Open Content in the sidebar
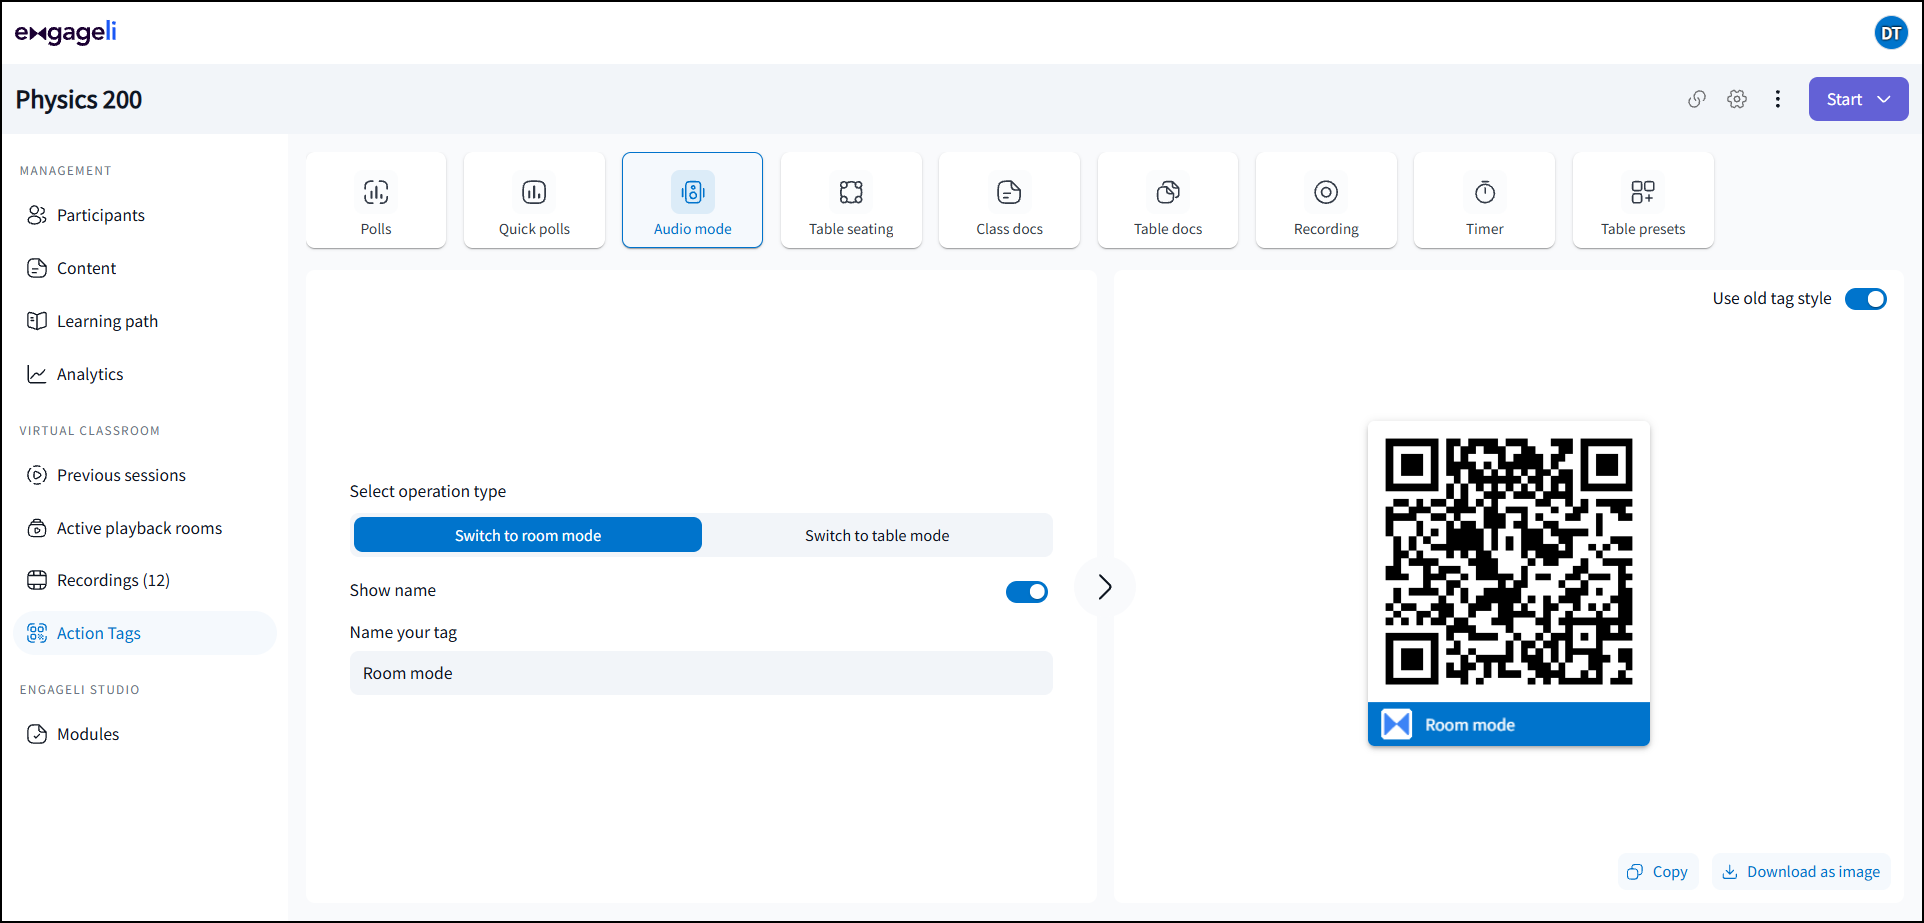This screenshot has height=923, width=1924. click(145, 268)
